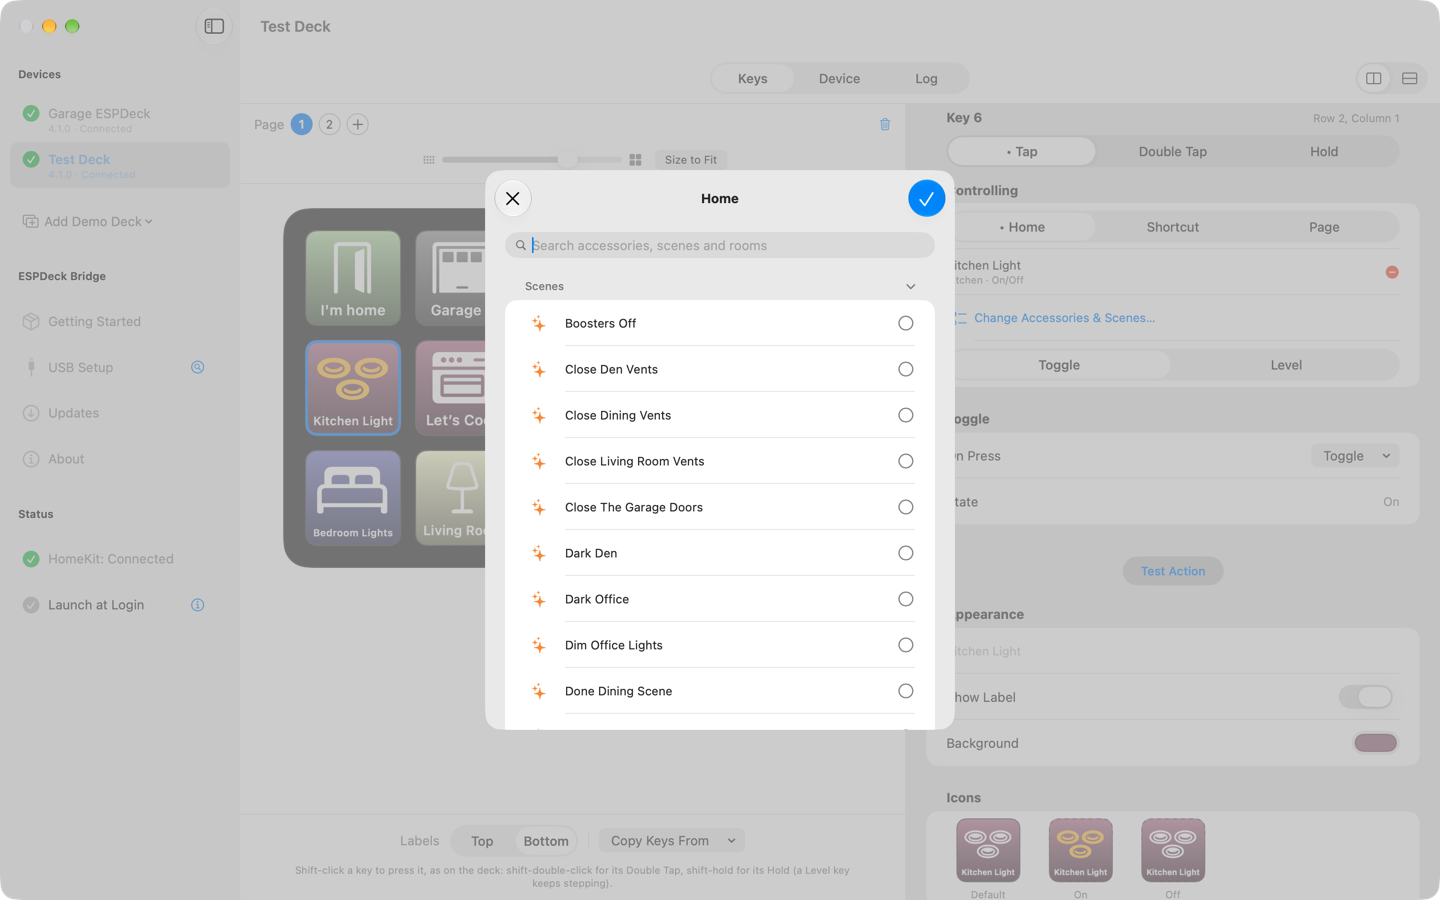The width and height of the screenshot is (1440, 900).
Task: Open the On Press Toggle dropdown
Action: click(1355, 456)
